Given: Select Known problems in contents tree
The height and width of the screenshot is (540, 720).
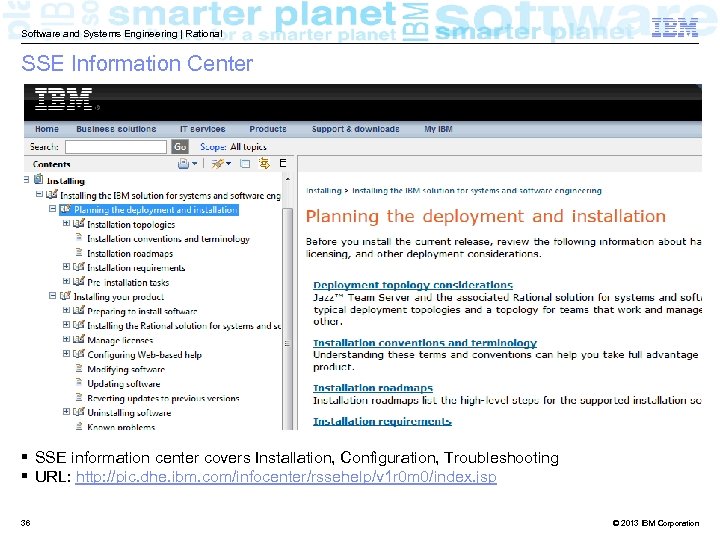Looking at the screenshot, I should pos(121,427).
